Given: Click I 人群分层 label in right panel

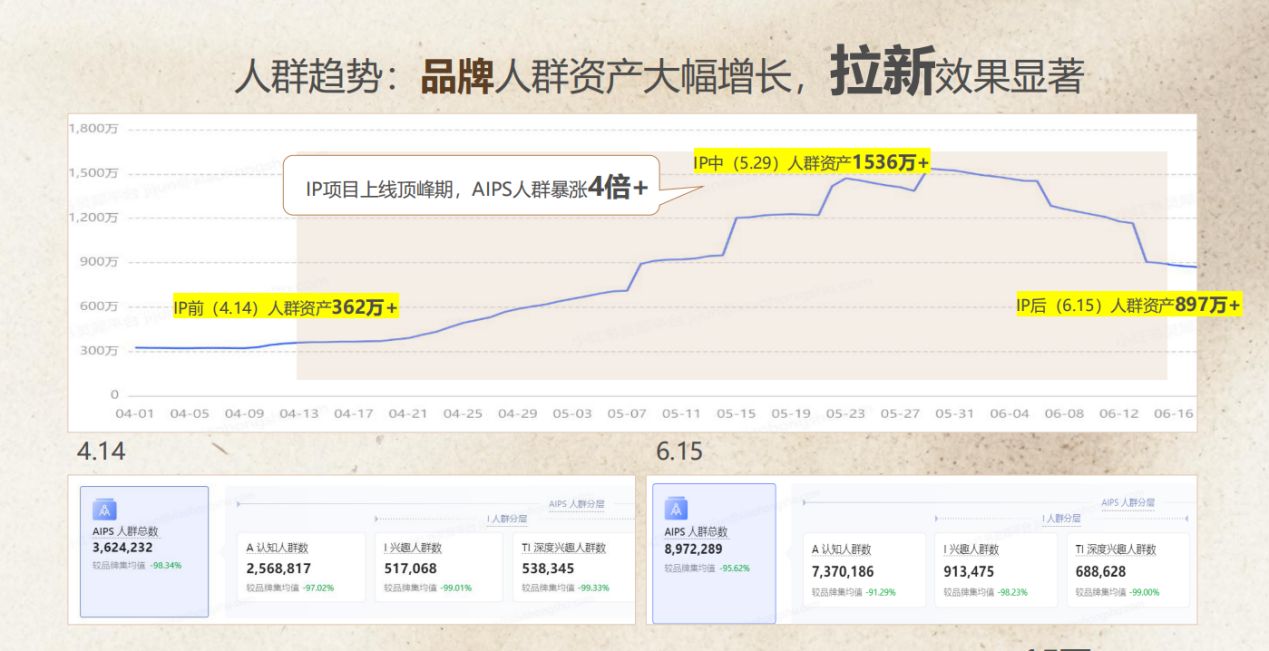Looking at the screenshot, I should (x=1061, y=519).
